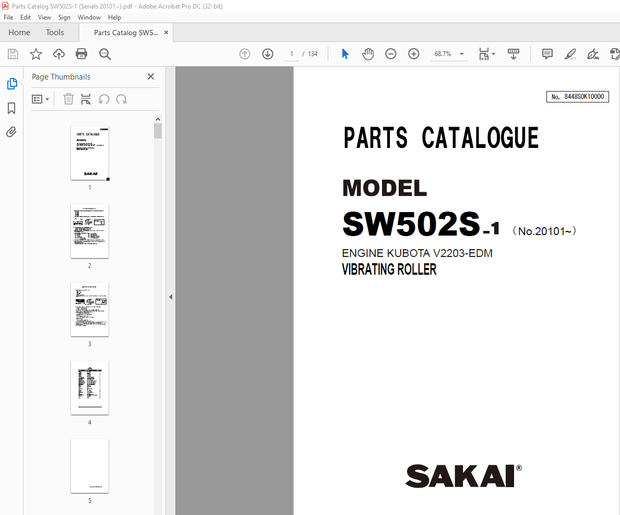Go to previous page arrow
The width and height of the screenshot is (620, 515).
(245, 54)
